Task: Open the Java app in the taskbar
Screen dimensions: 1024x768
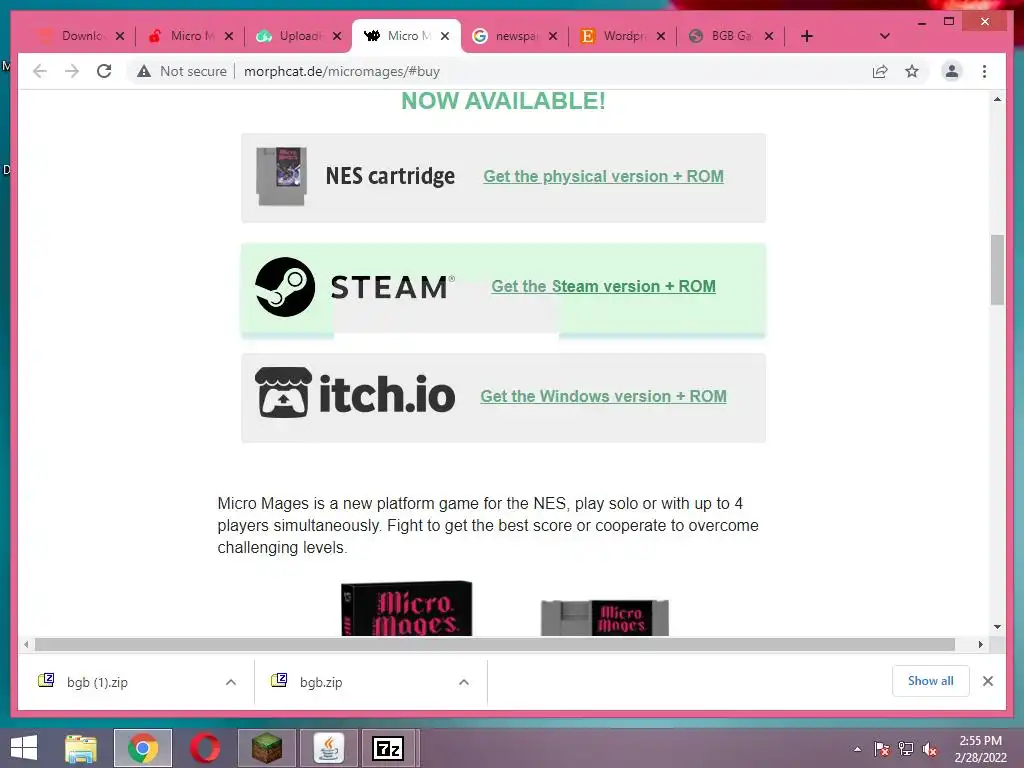Action: (x=328, y=748)
